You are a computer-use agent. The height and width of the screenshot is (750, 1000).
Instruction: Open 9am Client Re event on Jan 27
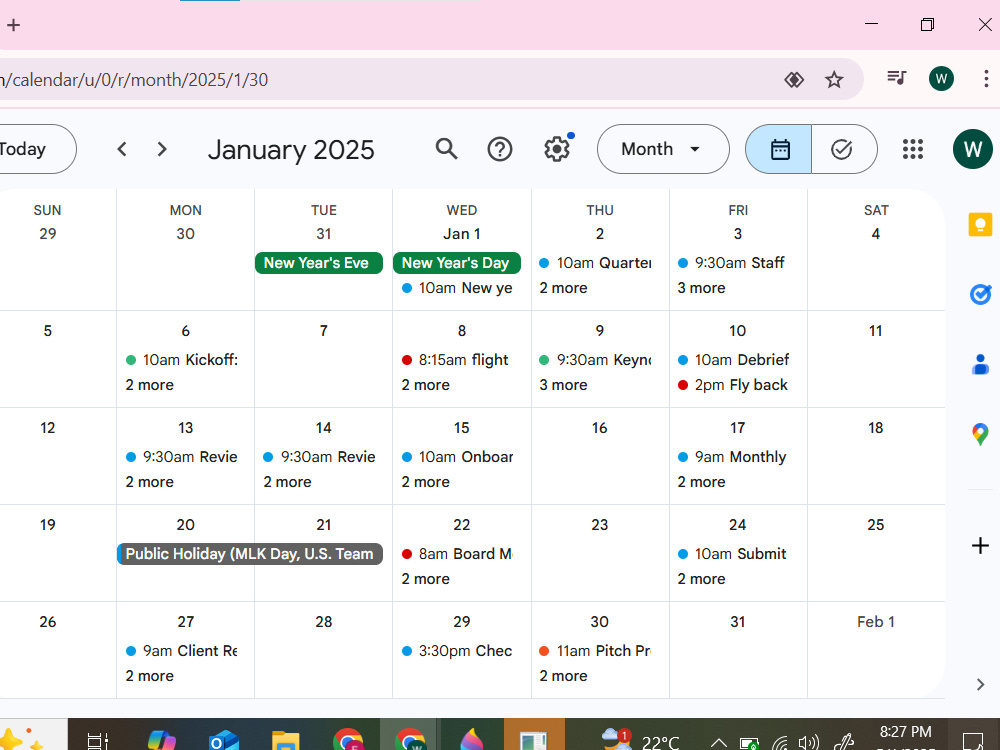pyautogui.click(x=182, y=651)
